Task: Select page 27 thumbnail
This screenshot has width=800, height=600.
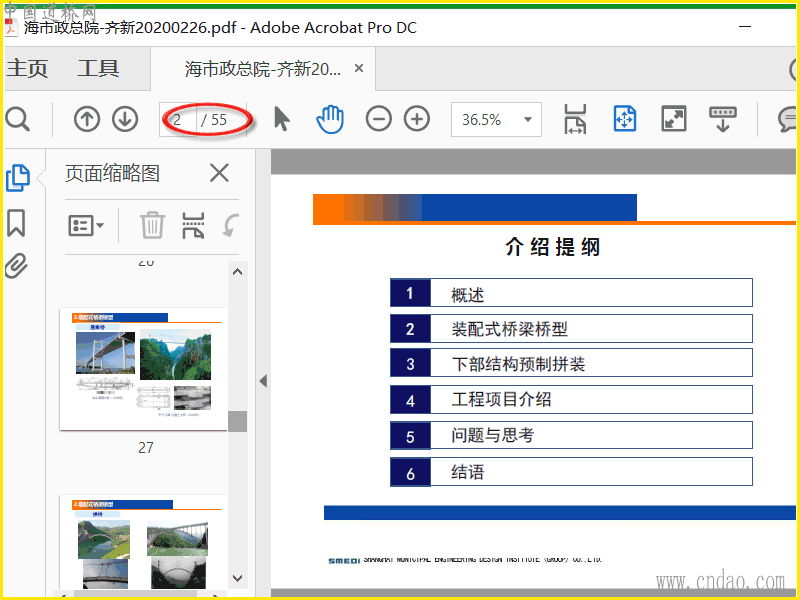Action: pos(143,369)
